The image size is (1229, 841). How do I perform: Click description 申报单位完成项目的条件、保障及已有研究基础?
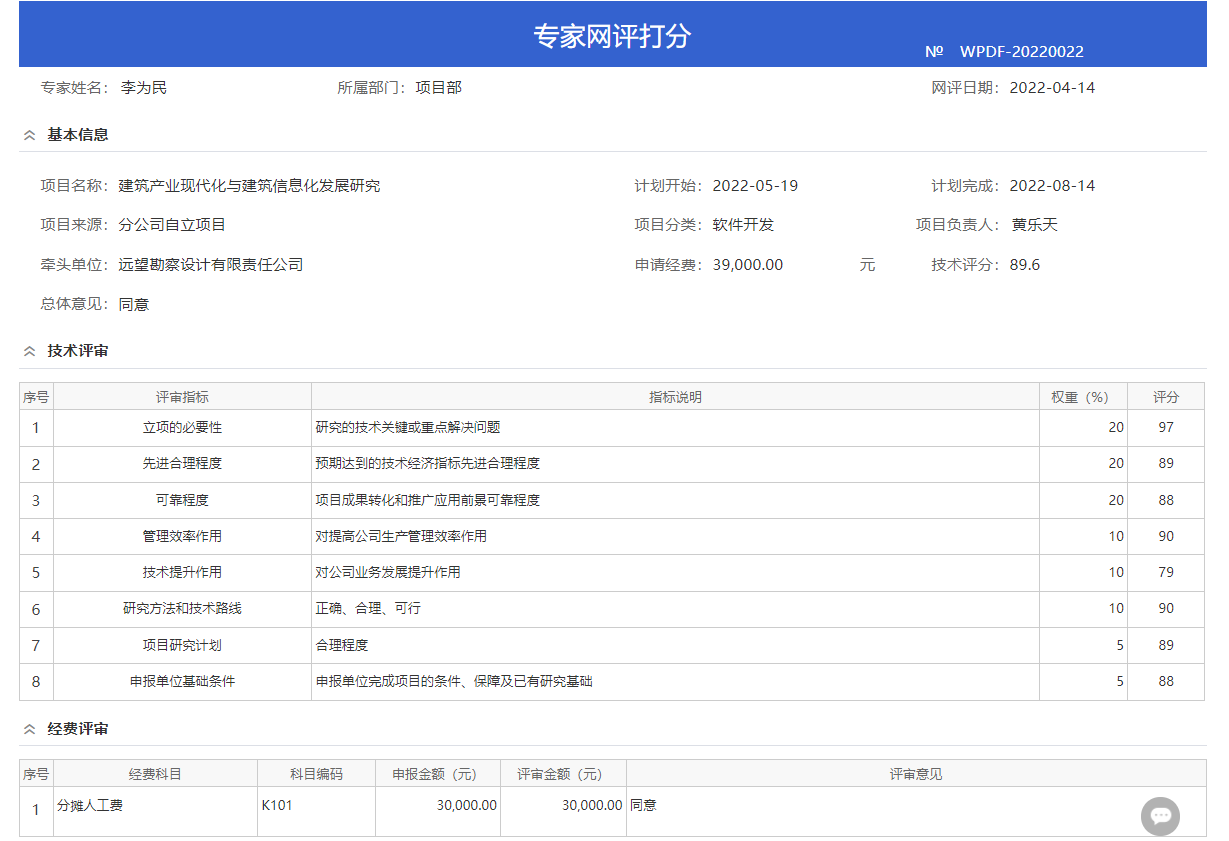tap(454, 682)
